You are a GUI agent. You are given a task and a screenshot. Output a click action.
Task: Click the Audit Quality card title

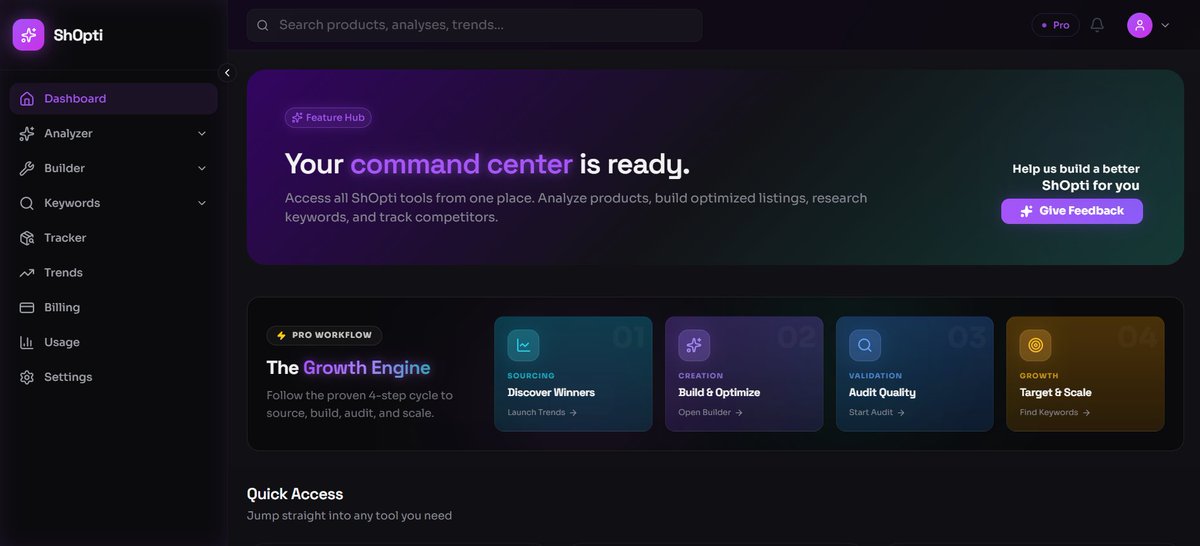coord(882,393)
